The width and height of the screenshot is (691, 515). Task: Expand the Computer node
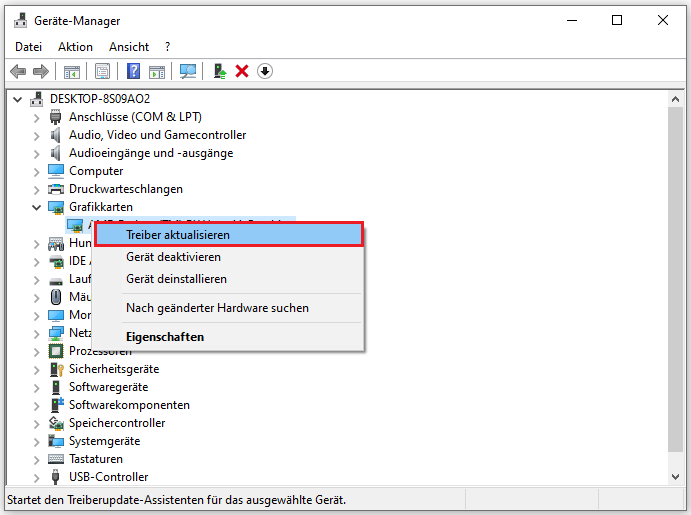tap(37, 172)
